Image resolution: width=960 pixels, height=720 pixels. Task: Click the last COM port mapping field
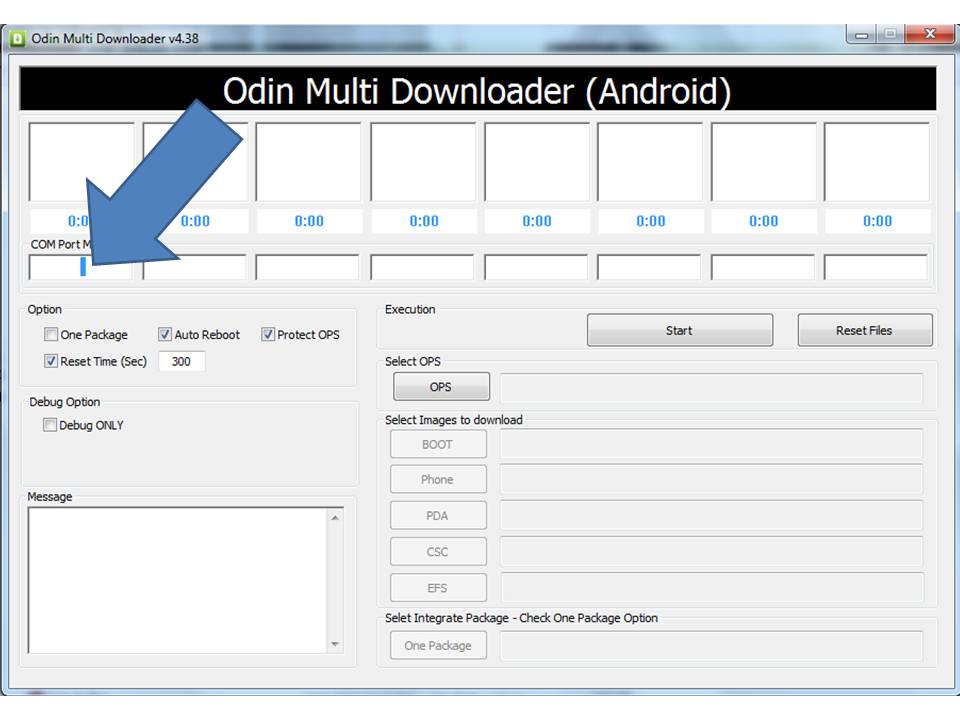coord(876,268)
